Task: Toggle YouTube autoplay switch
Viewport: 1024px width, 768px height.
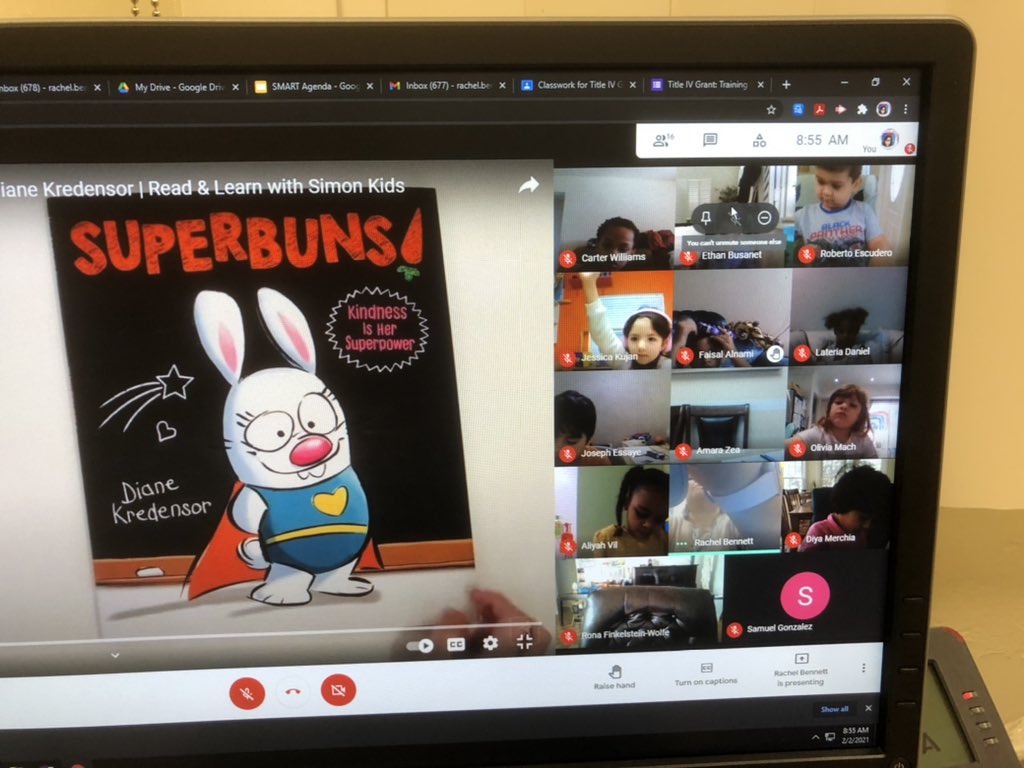Action: [x=420, y=646]
